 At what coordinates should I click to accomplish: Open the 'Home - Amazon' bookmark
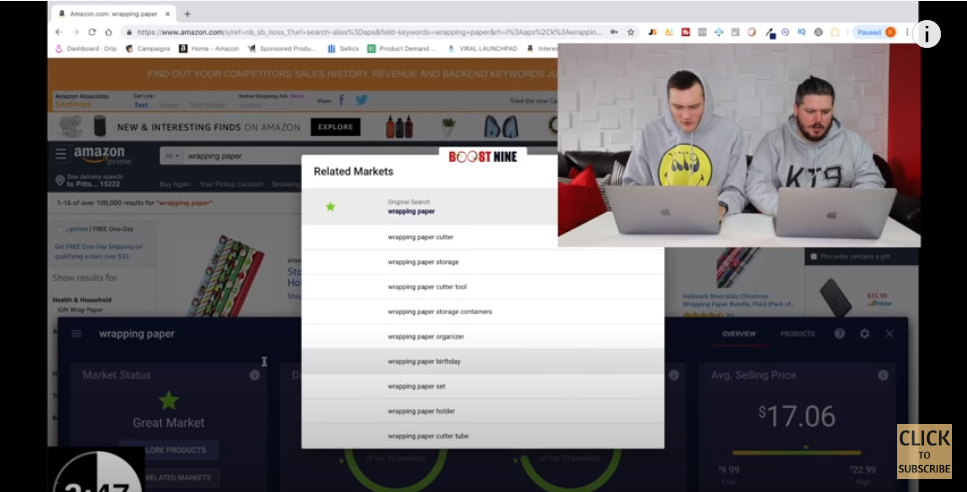coord(209,48)
